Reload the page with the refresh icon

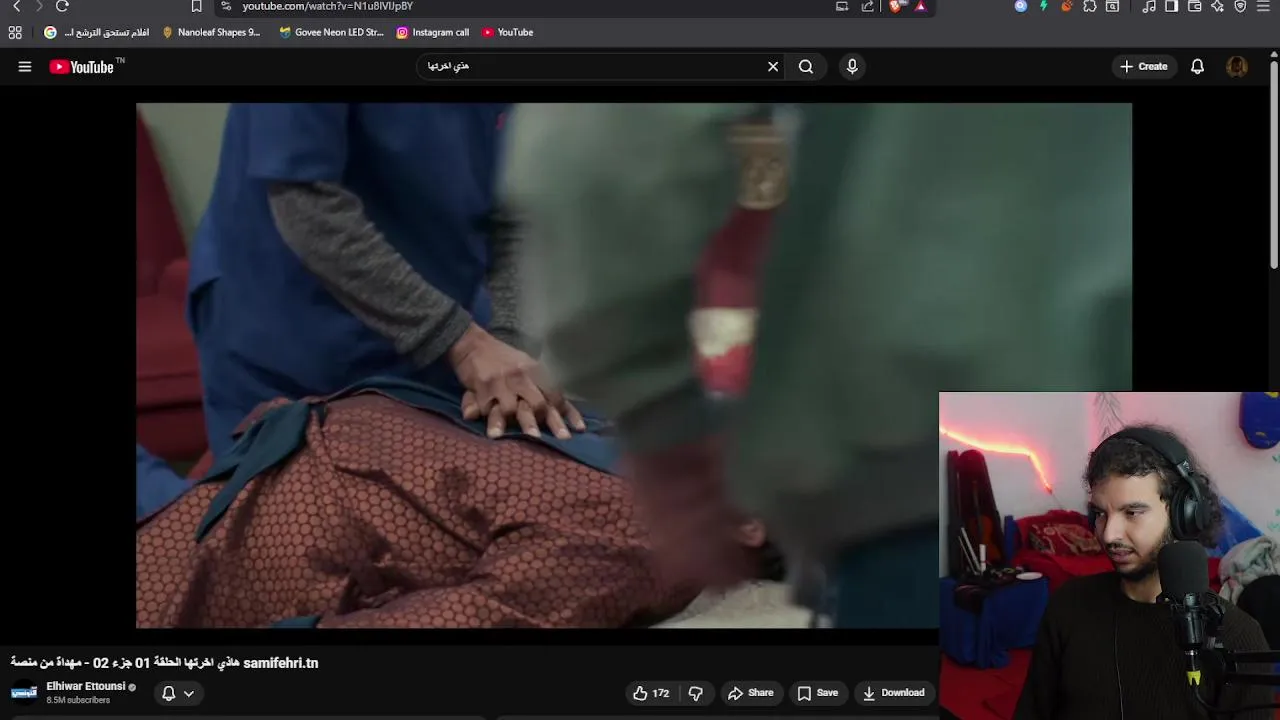click(62, 6)
